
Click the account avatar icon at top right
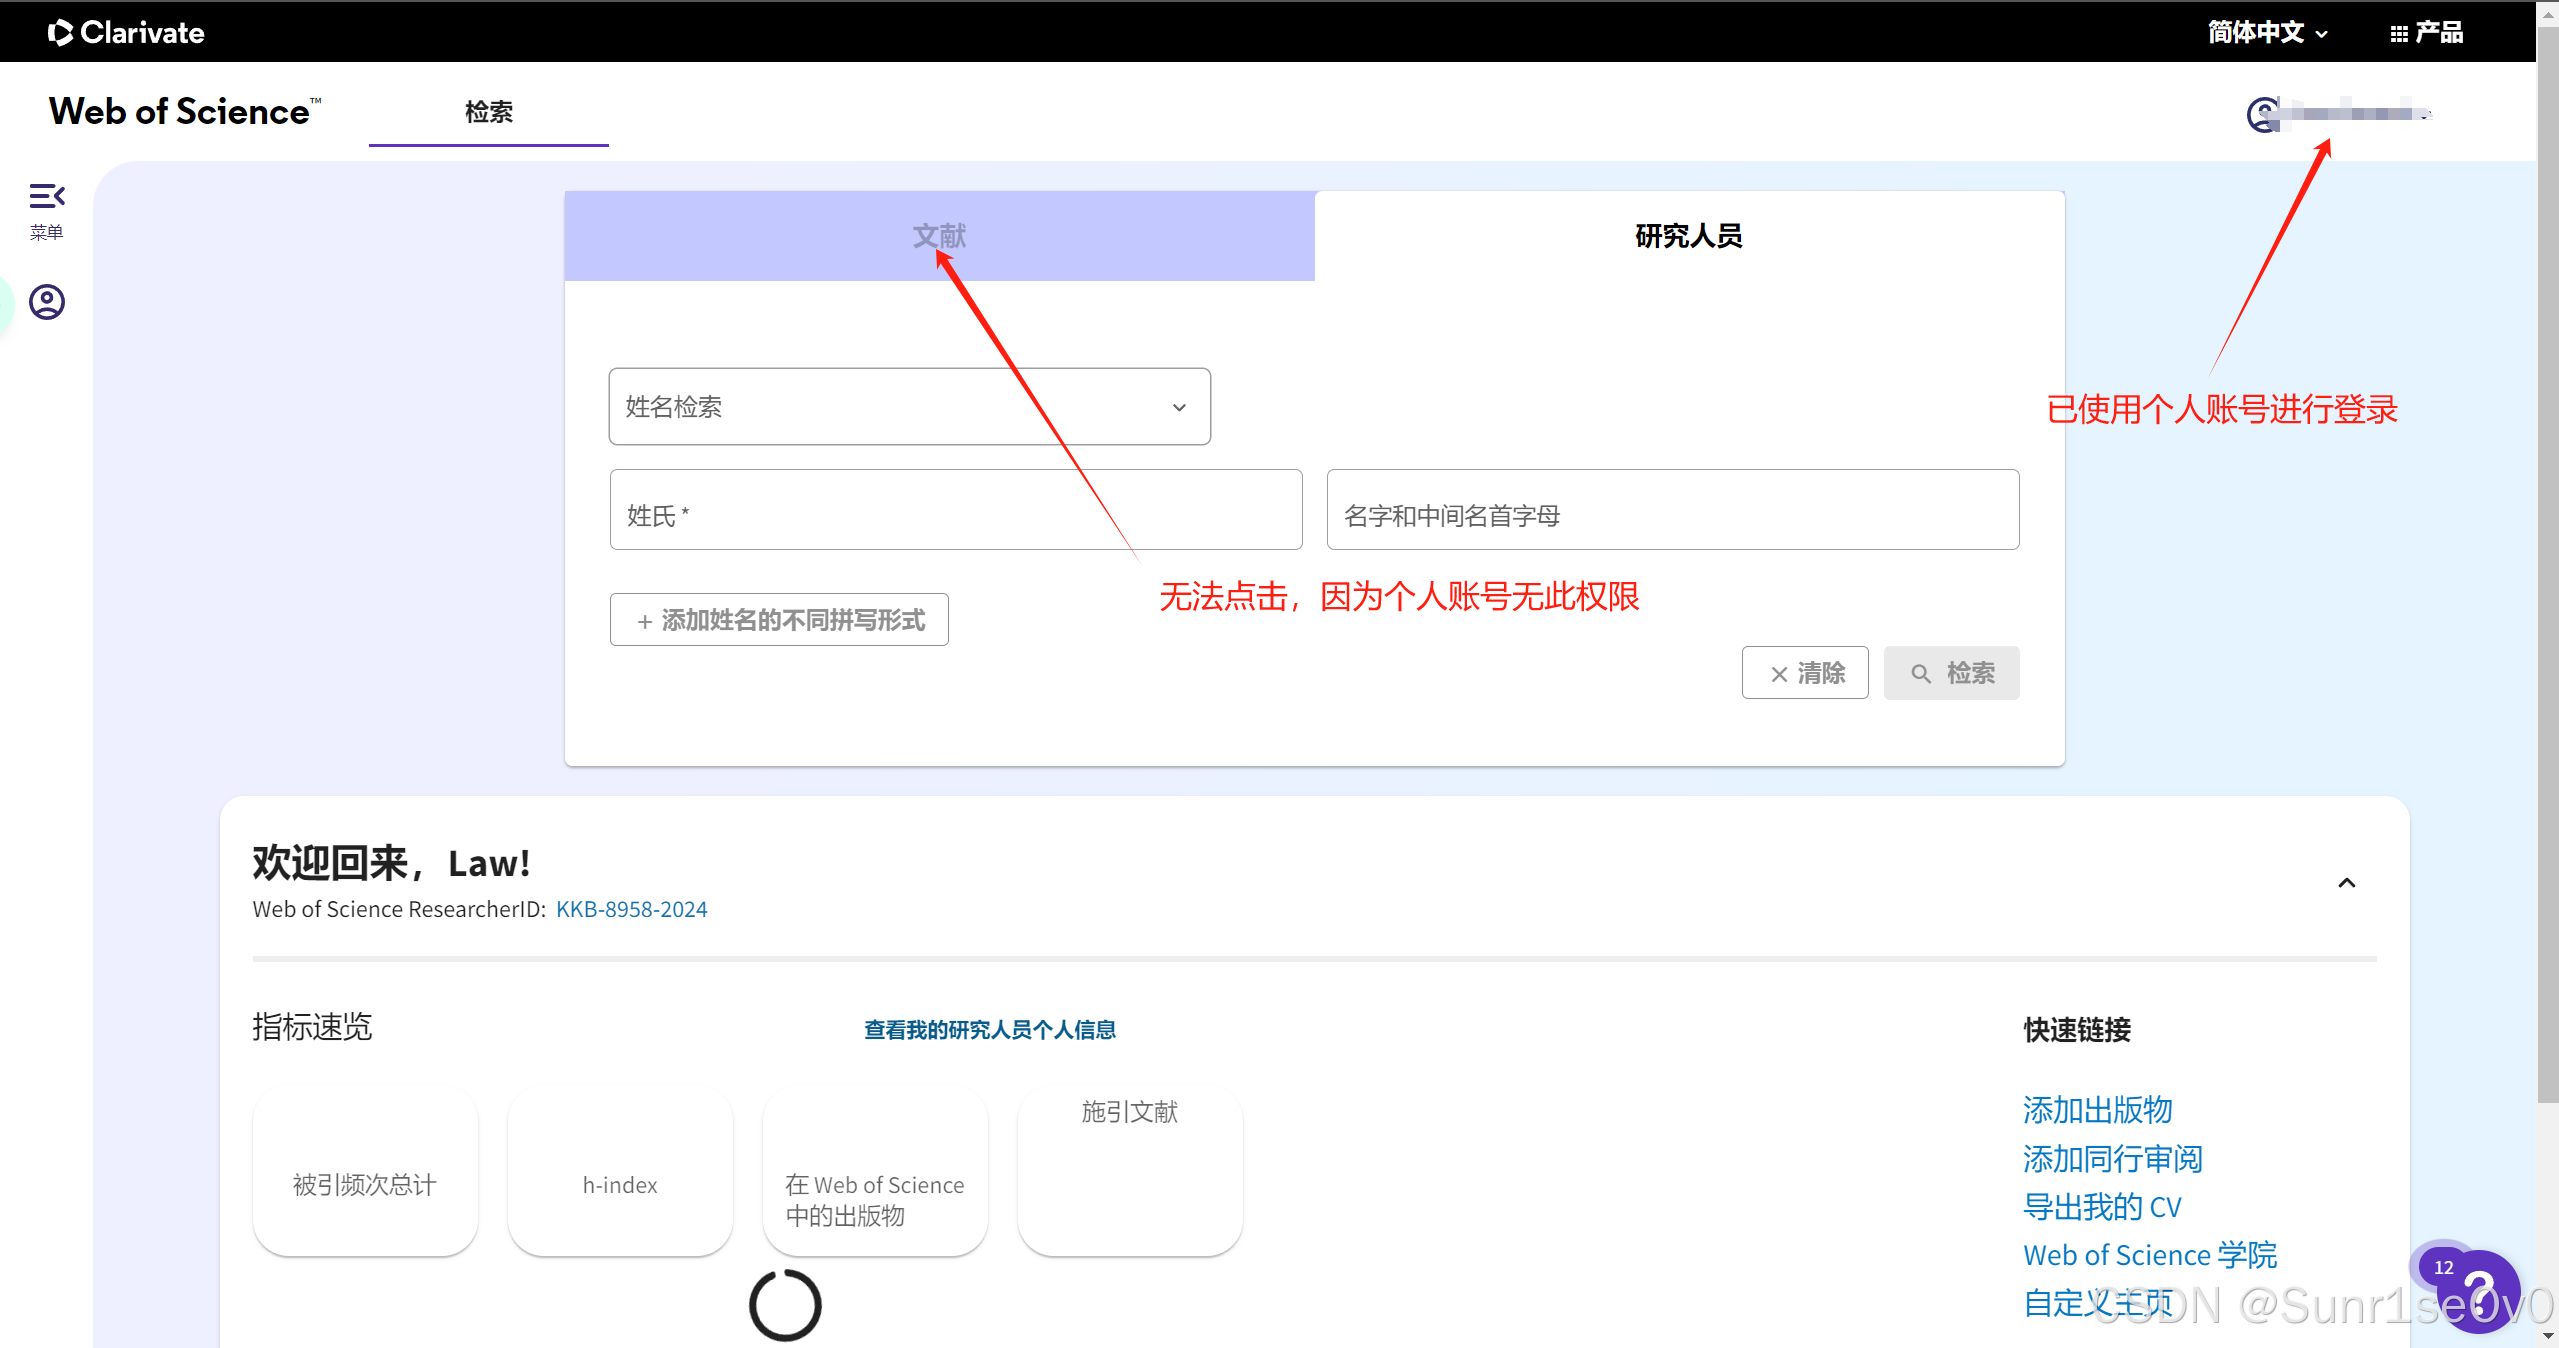pyautogui.click(x=2263, y=114)
